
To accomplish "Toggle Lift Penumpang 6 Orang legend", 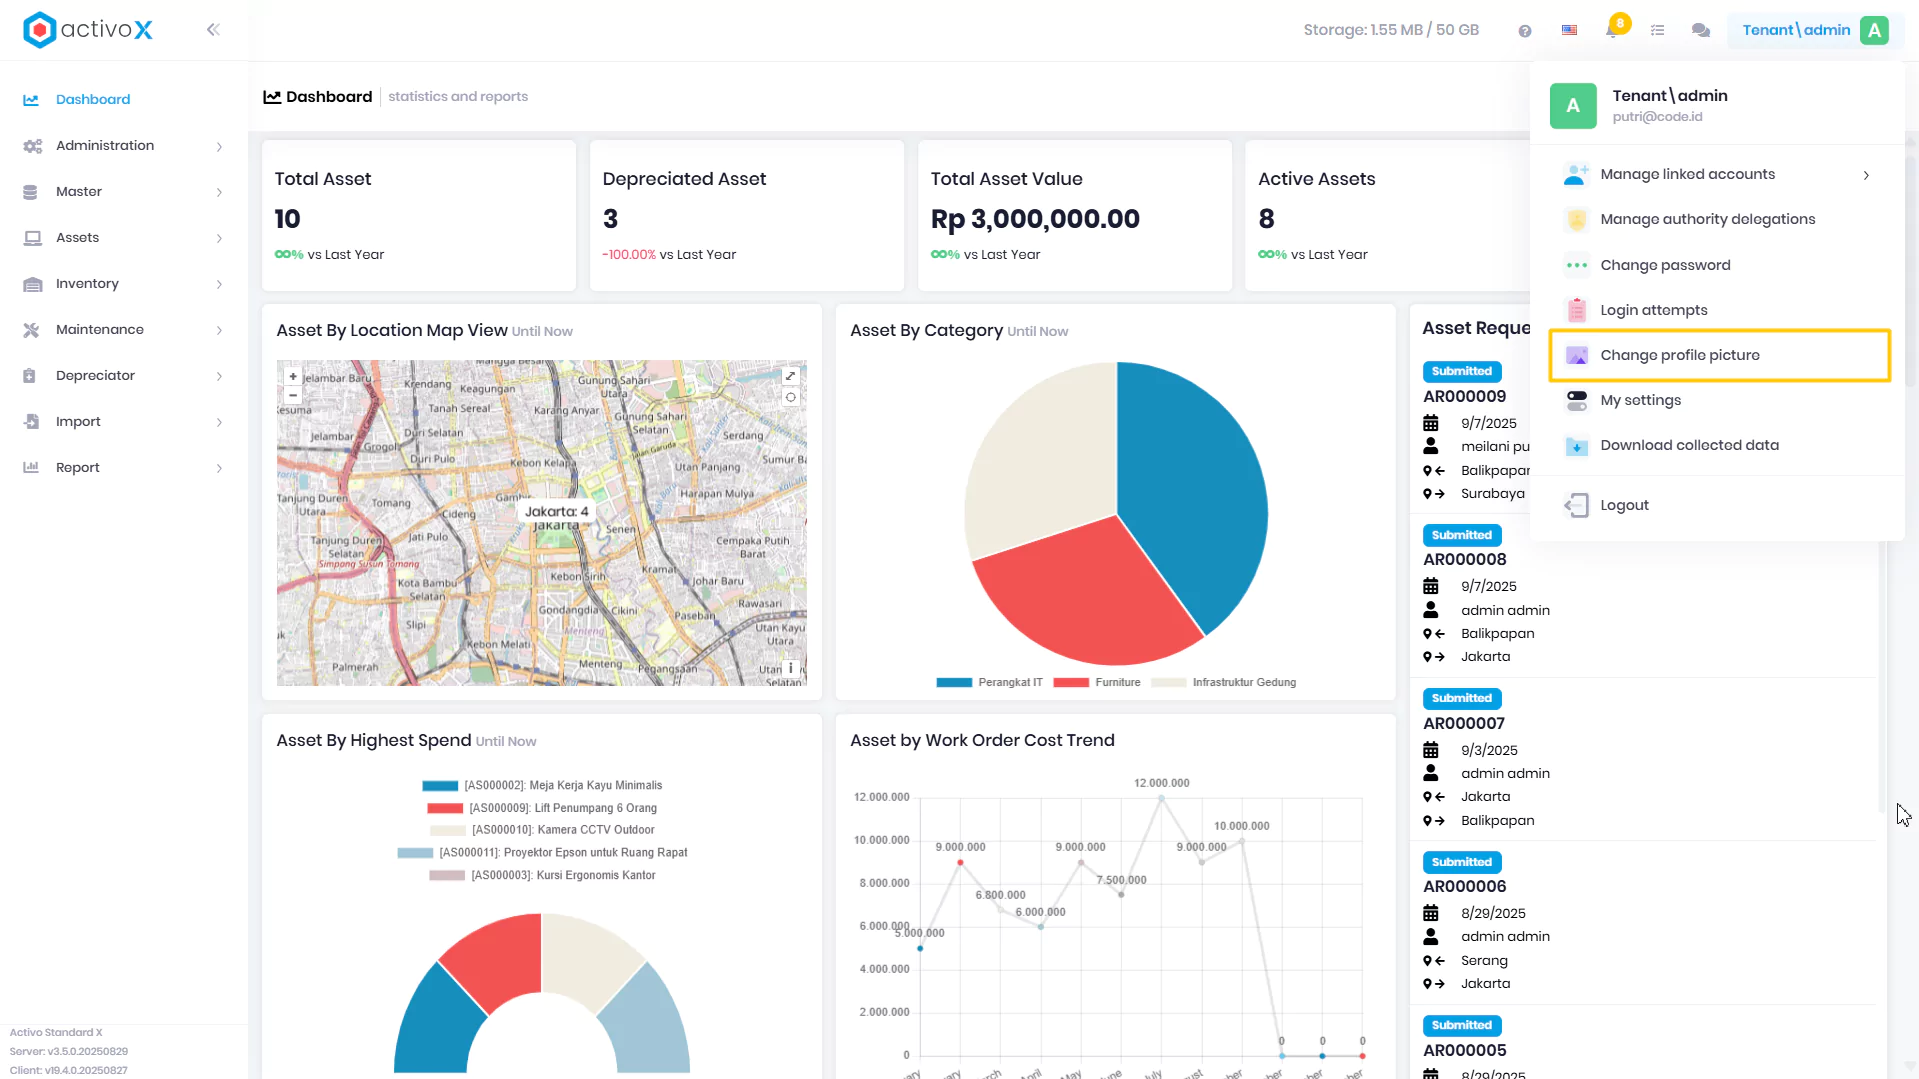I will click(x=542, y=808).
